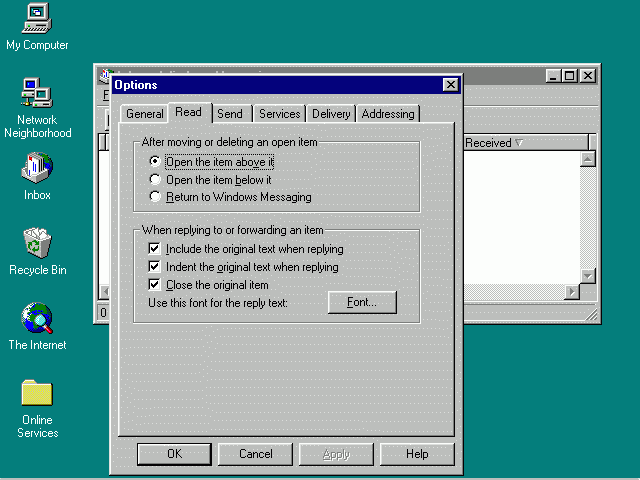The height and width of the screenshot is (480, 640).
Task: Open Help for the Options dialog
Action: click(417, 454)
